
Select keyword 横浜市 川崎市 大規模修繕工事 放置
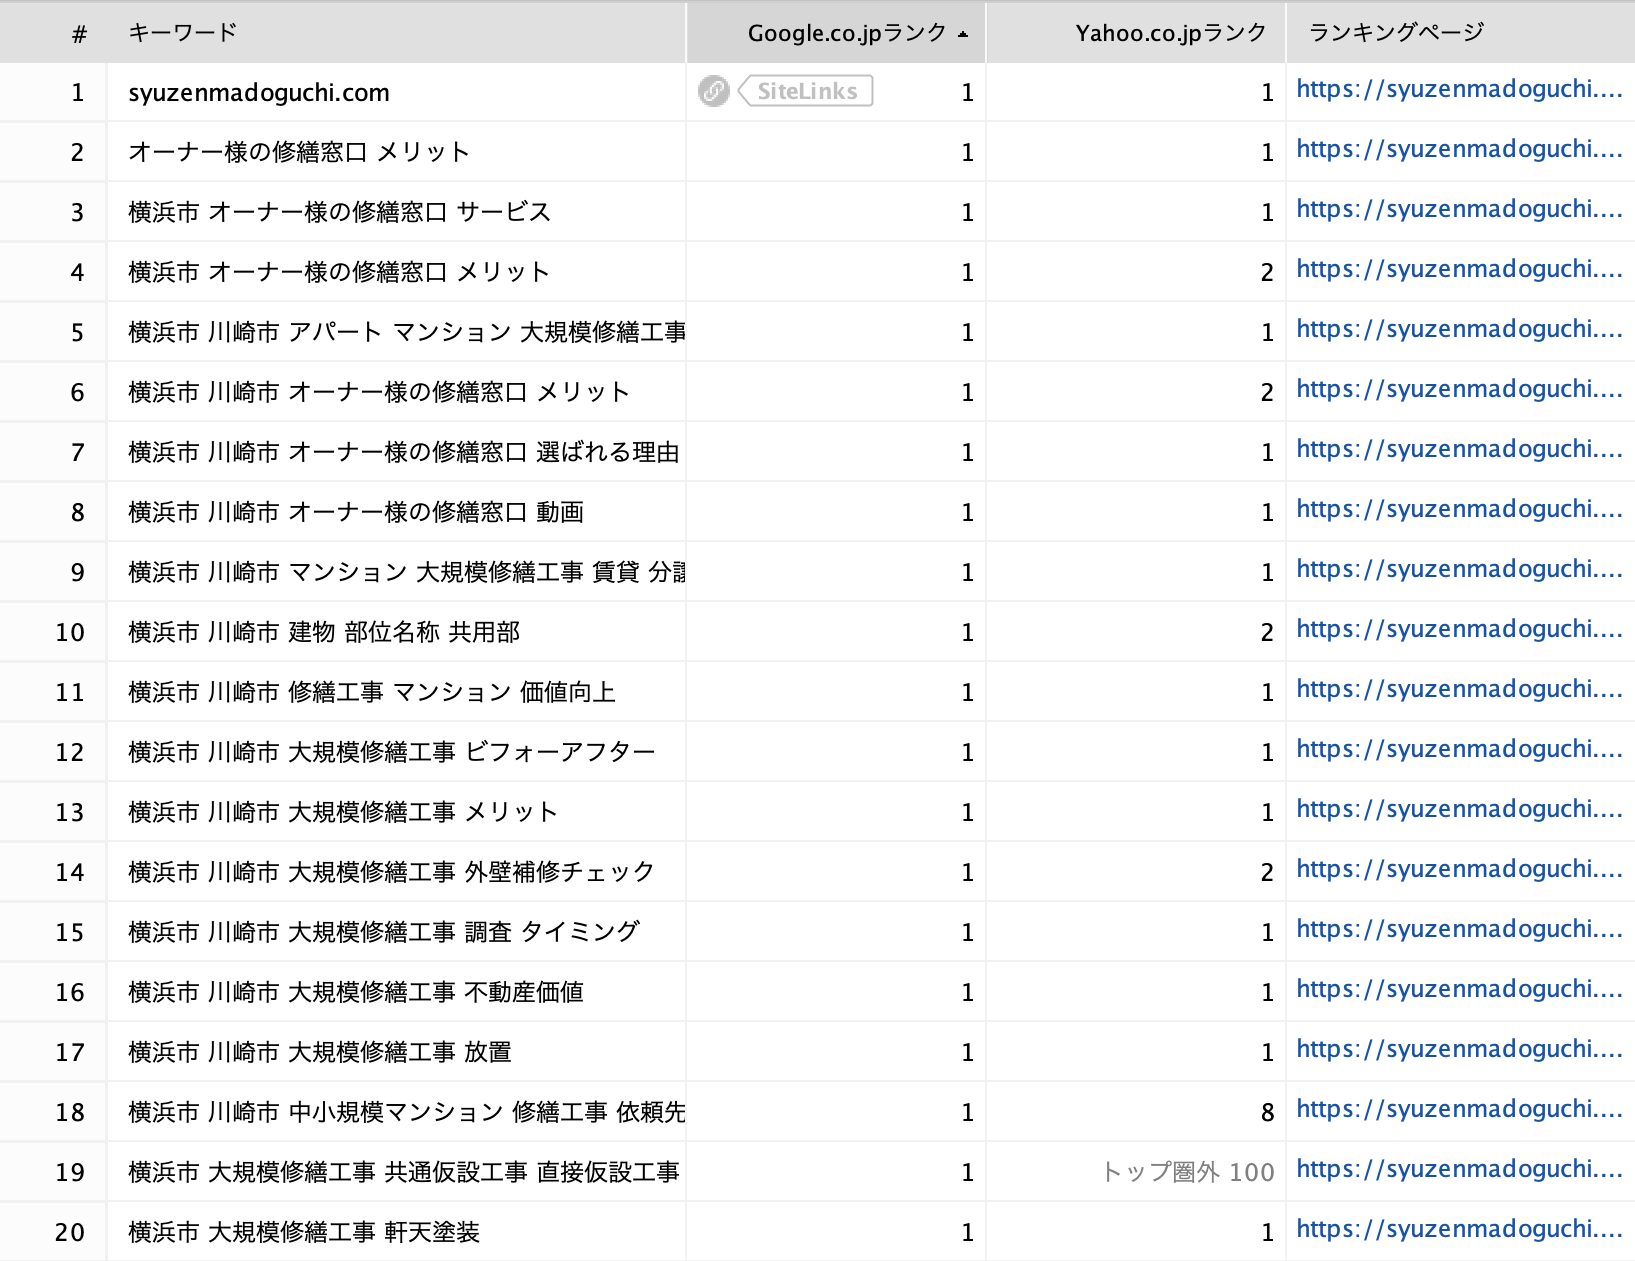point(320,1052)
